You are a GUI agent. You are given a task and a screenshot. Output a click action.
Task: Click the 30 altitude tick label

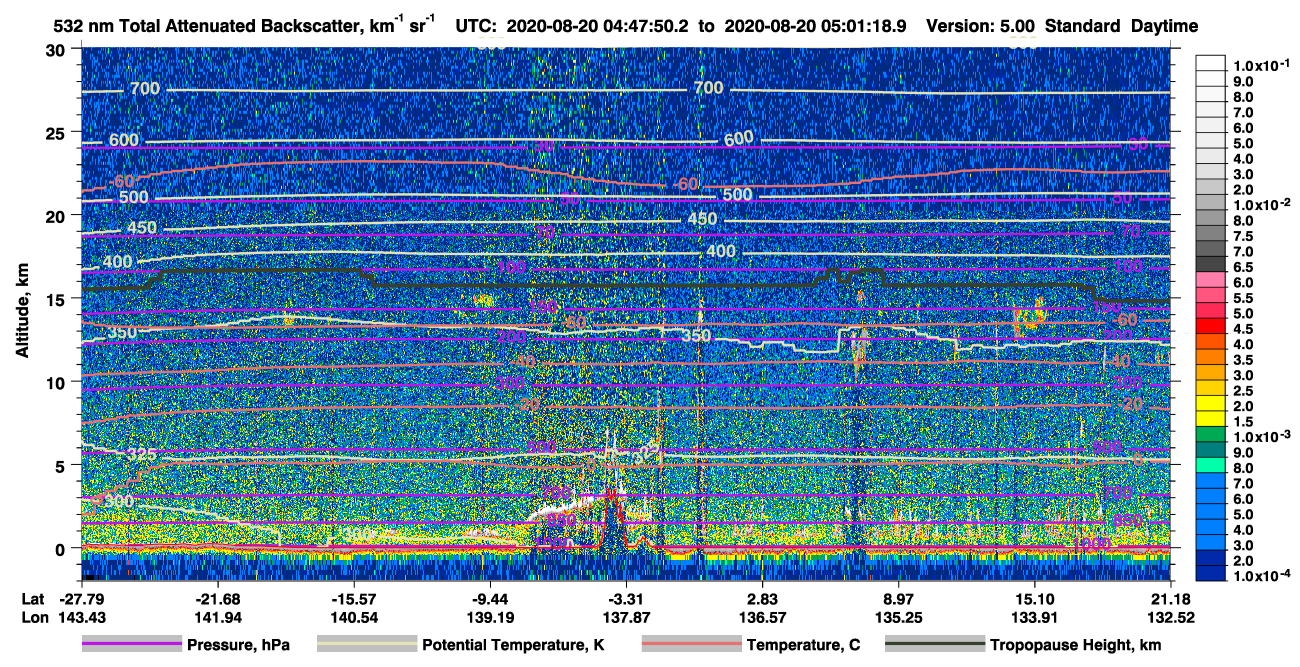tap(57, 50)
